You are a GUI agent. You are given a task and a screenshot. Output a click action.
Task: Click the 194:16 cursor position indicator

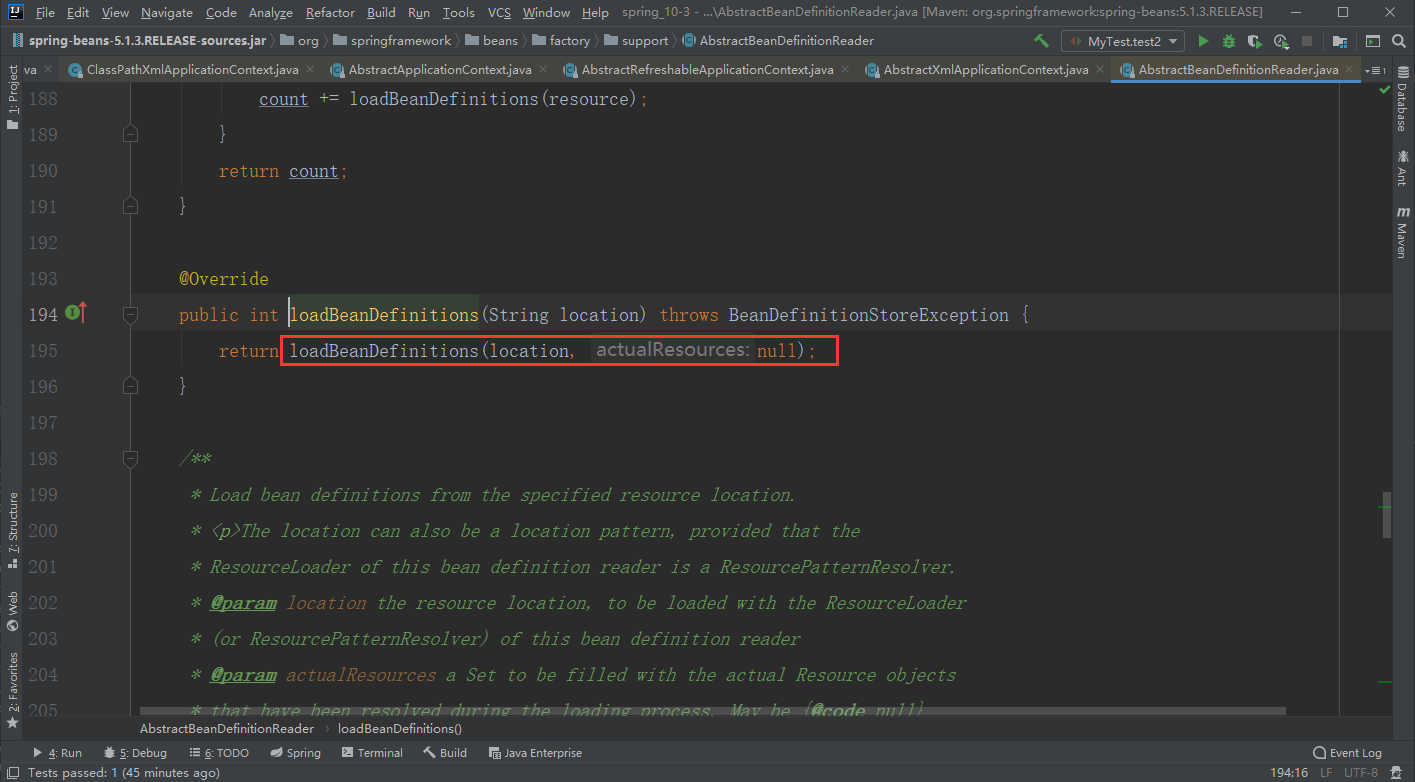click(x=1288, y=773)
